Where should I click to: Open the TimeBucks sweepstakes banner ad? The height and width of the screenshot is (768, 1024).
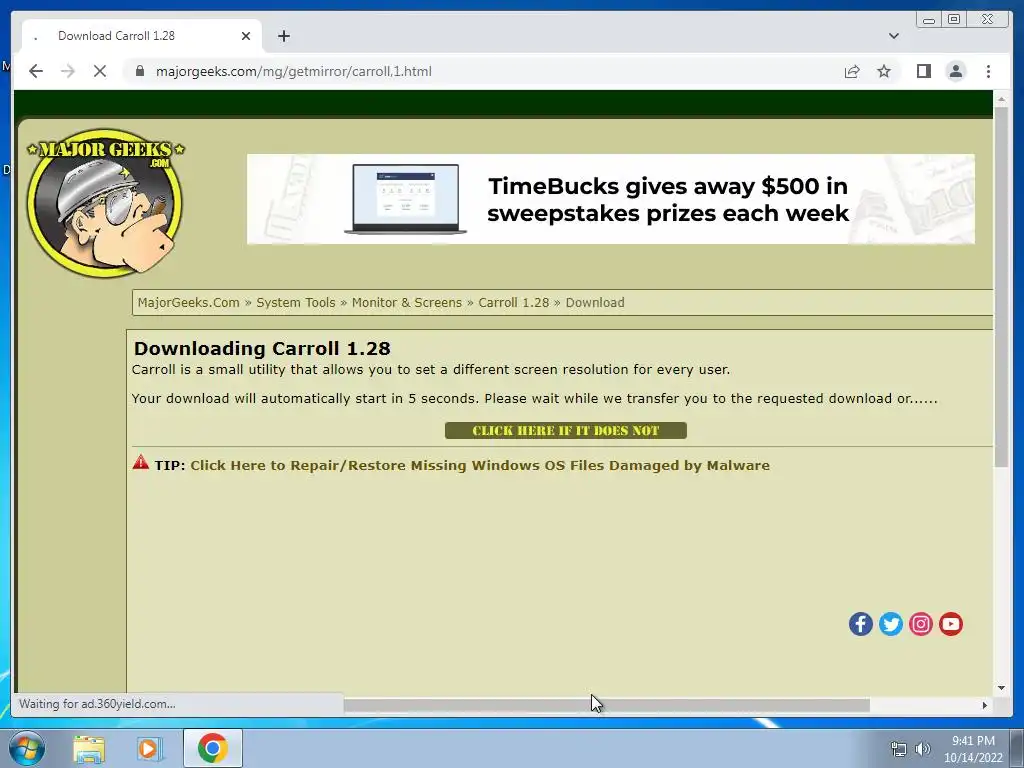[611, 199]
